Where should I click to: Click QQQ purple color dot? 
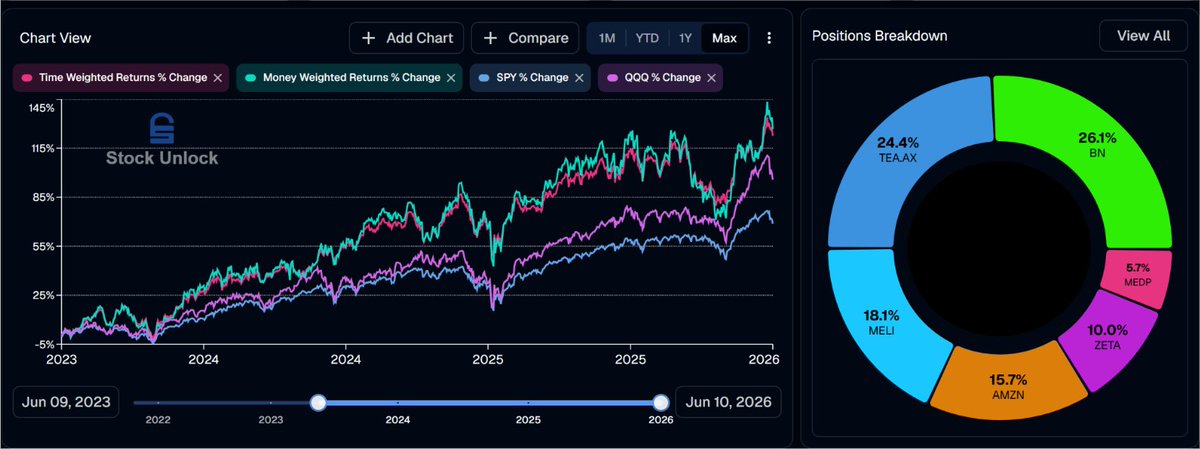(612, 77)
